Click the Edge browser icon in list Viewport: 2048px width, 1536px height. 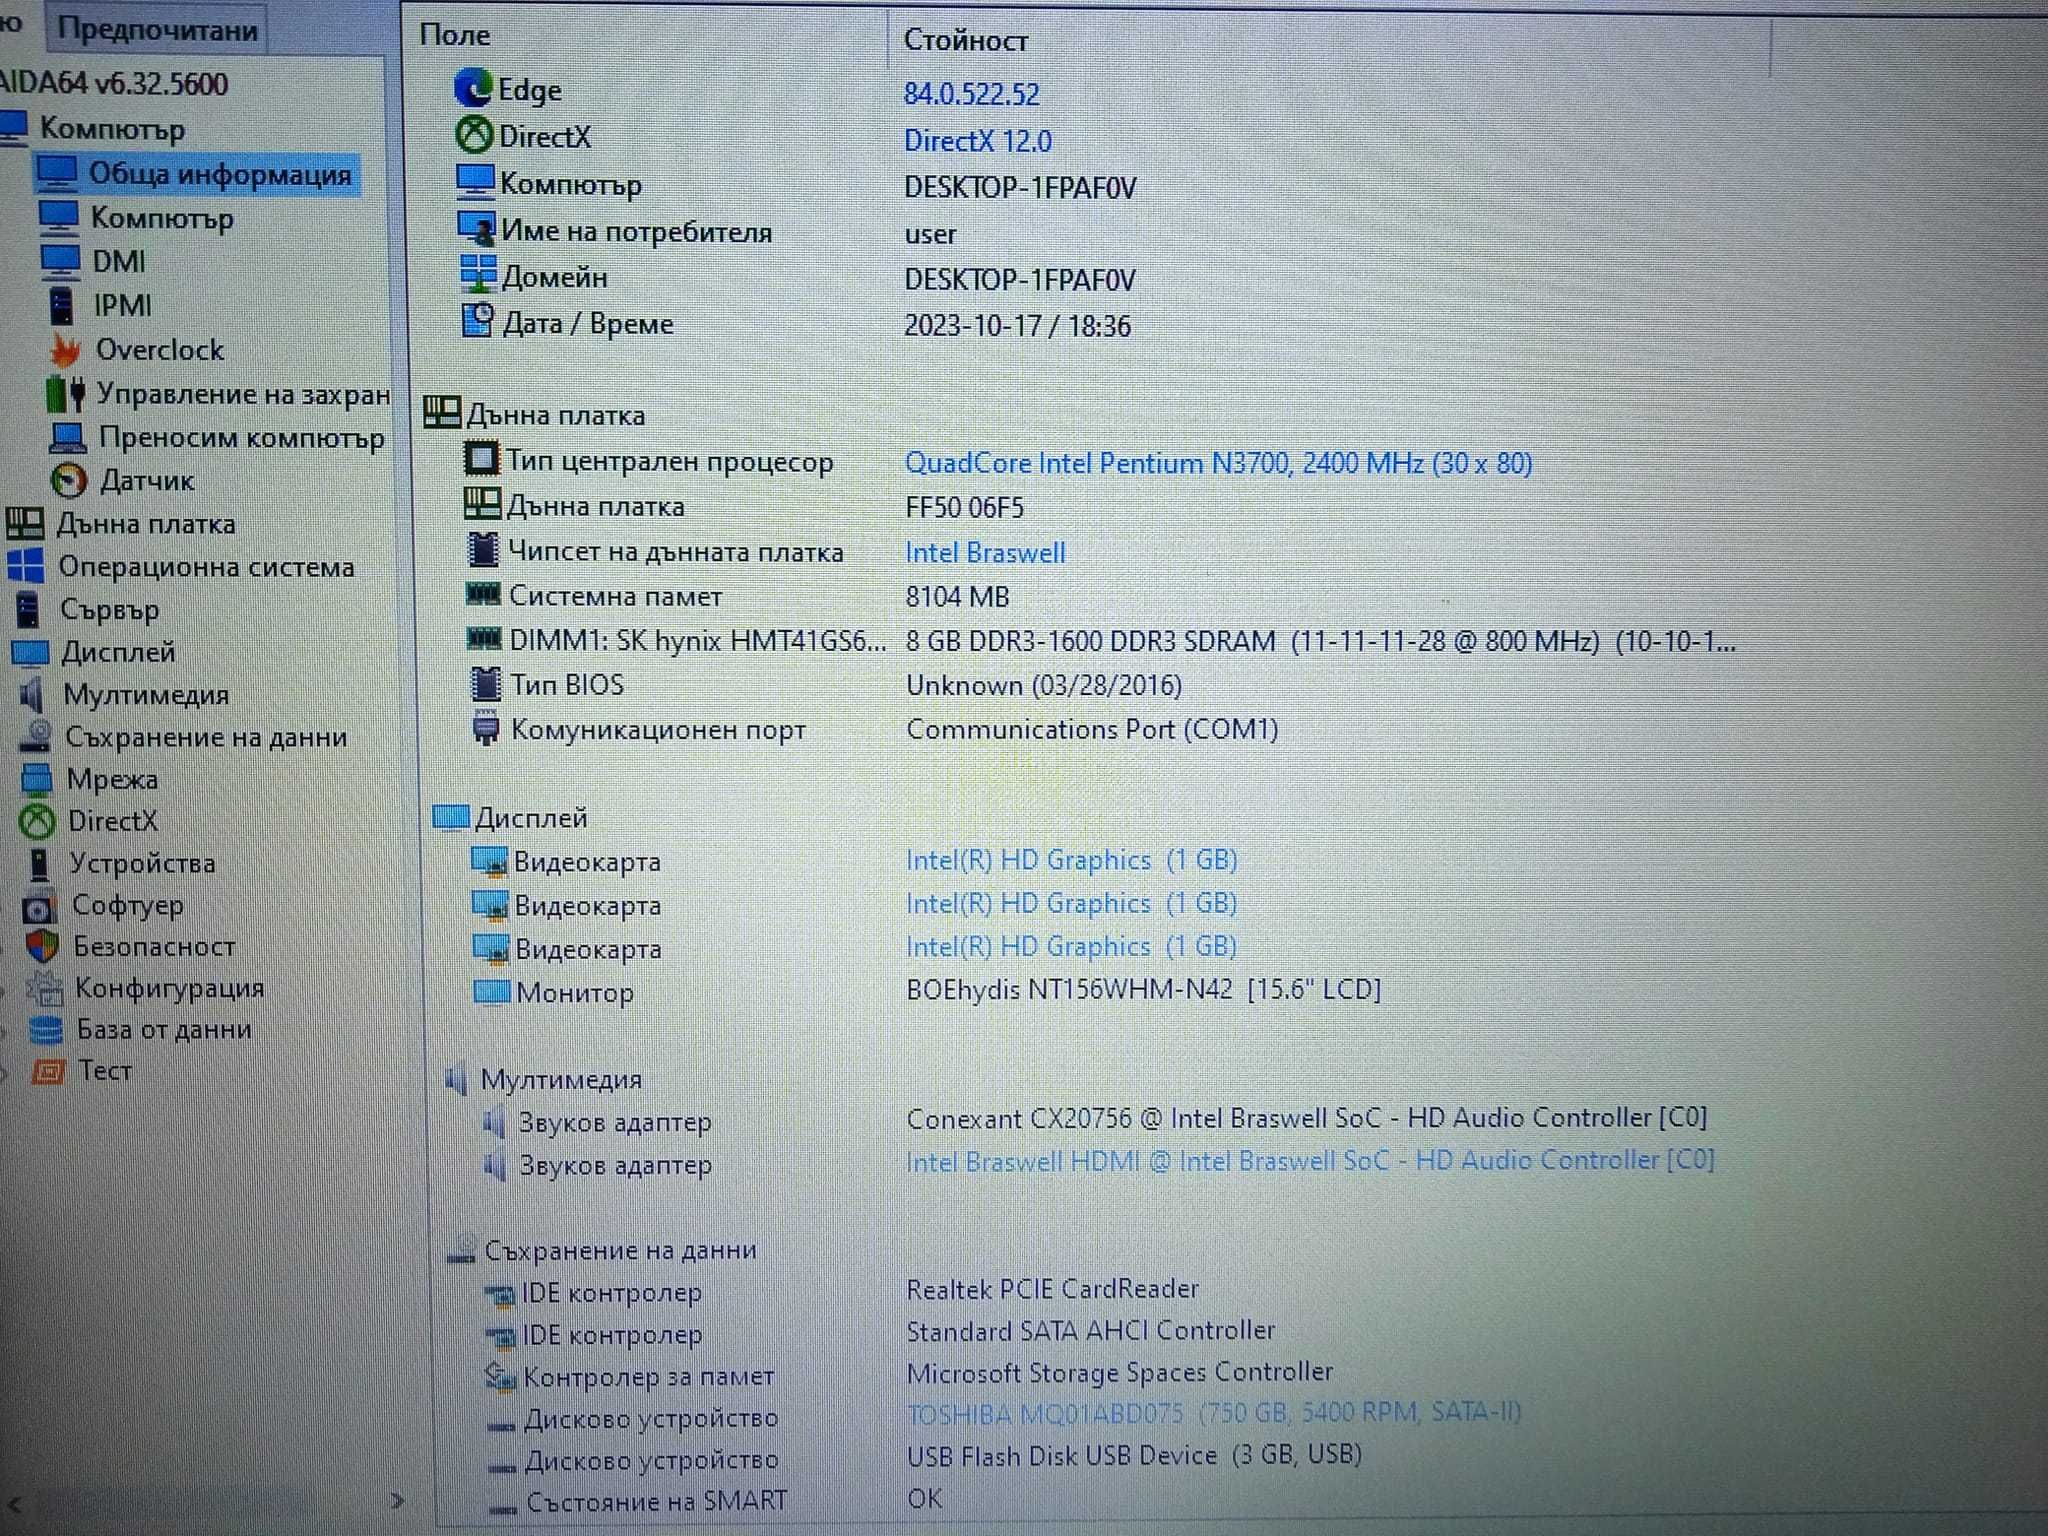tap(472, 89)
